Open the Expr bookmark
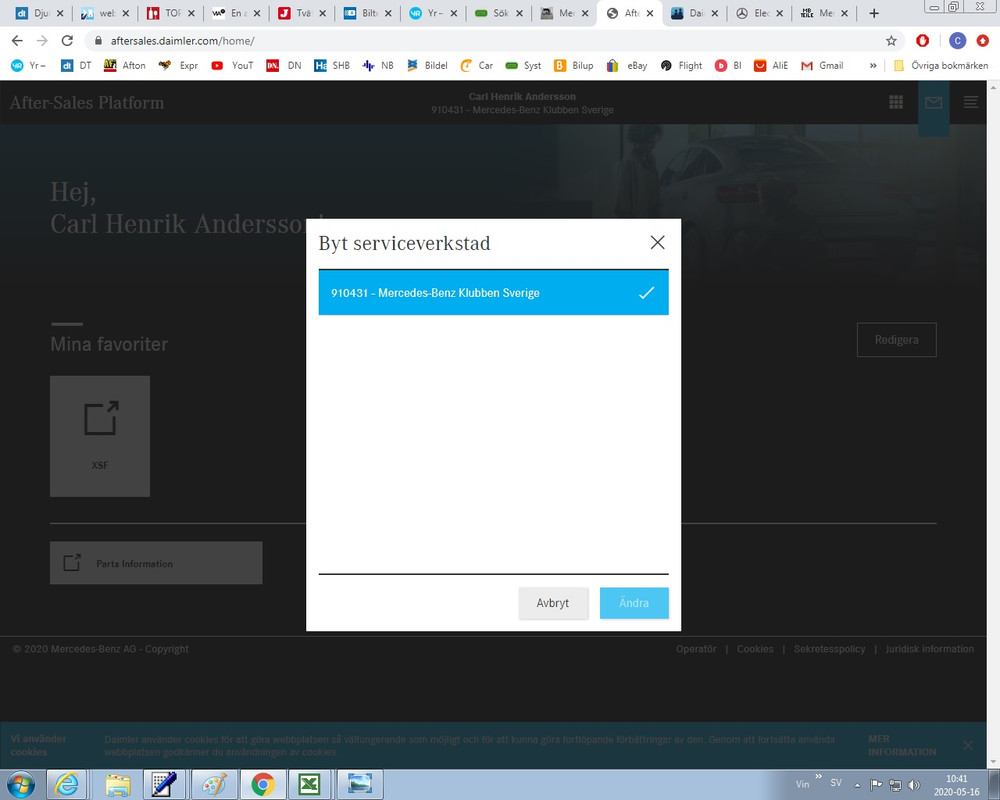This screenshot has width=1000, height=800. click(179, 65)
